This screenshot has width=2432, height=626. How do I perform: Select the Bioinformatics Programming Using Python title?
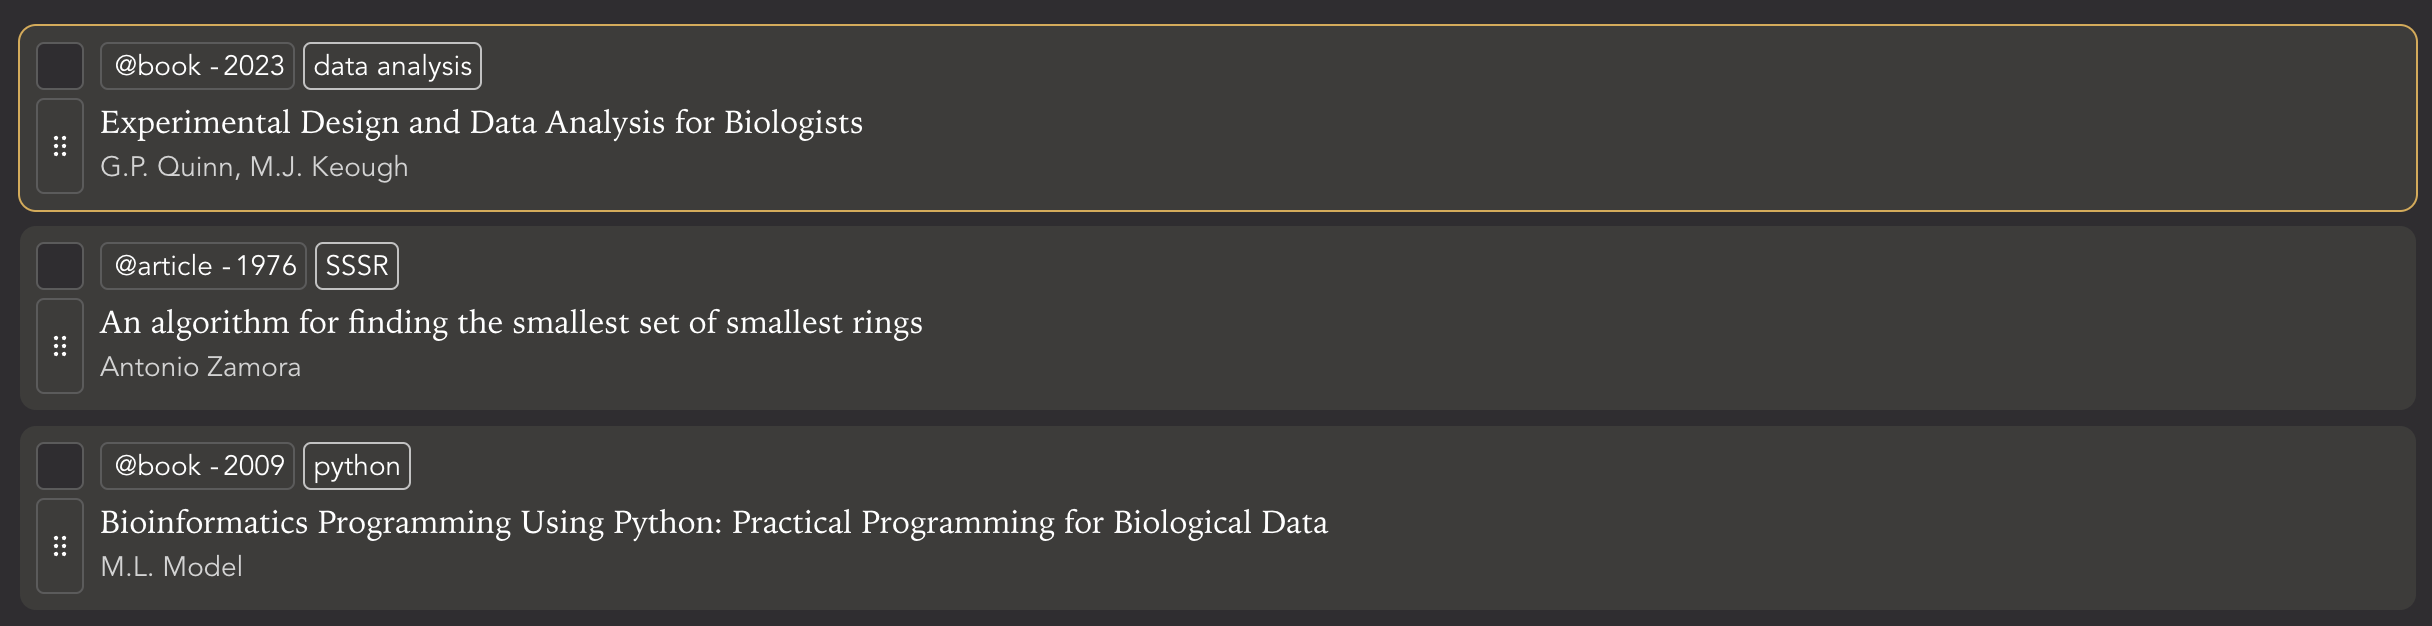[715, 522]
